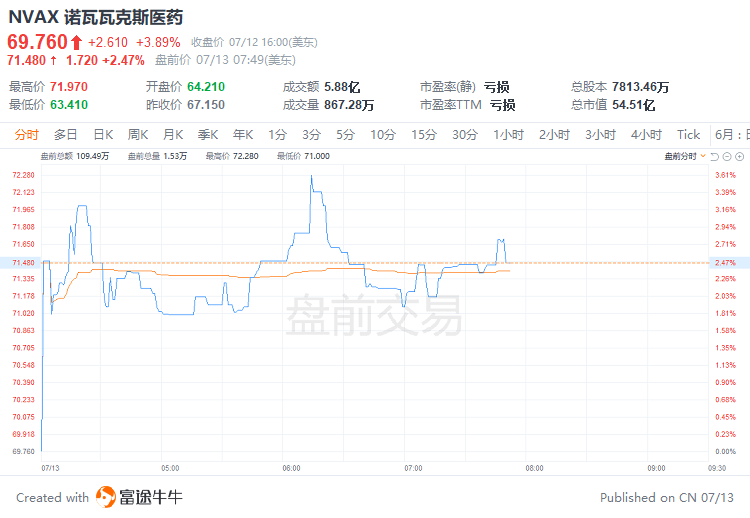Click 成交量 value 867.28万
Image resolution: width=750 pixels, height=518 pixels.
pos(349,105)
